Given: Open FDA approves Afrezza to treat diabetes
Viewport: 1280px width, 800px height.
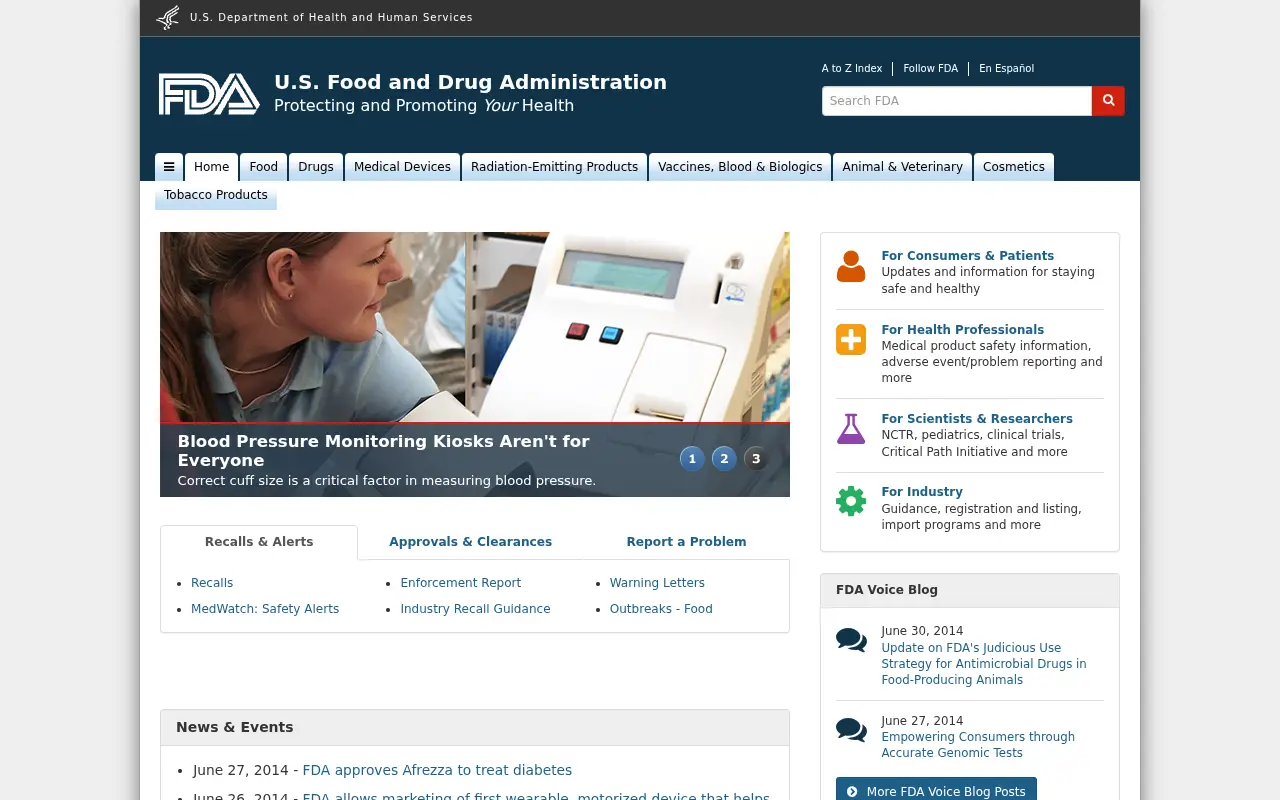Looking at the screenshot, I should [437, 770].
